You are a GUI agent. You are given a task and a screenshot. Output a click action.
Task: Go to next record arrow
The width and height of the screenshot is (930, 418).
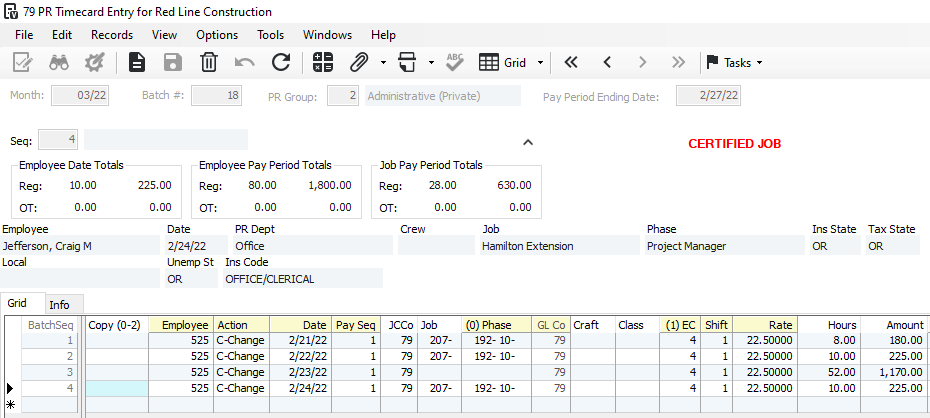pyautogui.click(x=642, y=62)
